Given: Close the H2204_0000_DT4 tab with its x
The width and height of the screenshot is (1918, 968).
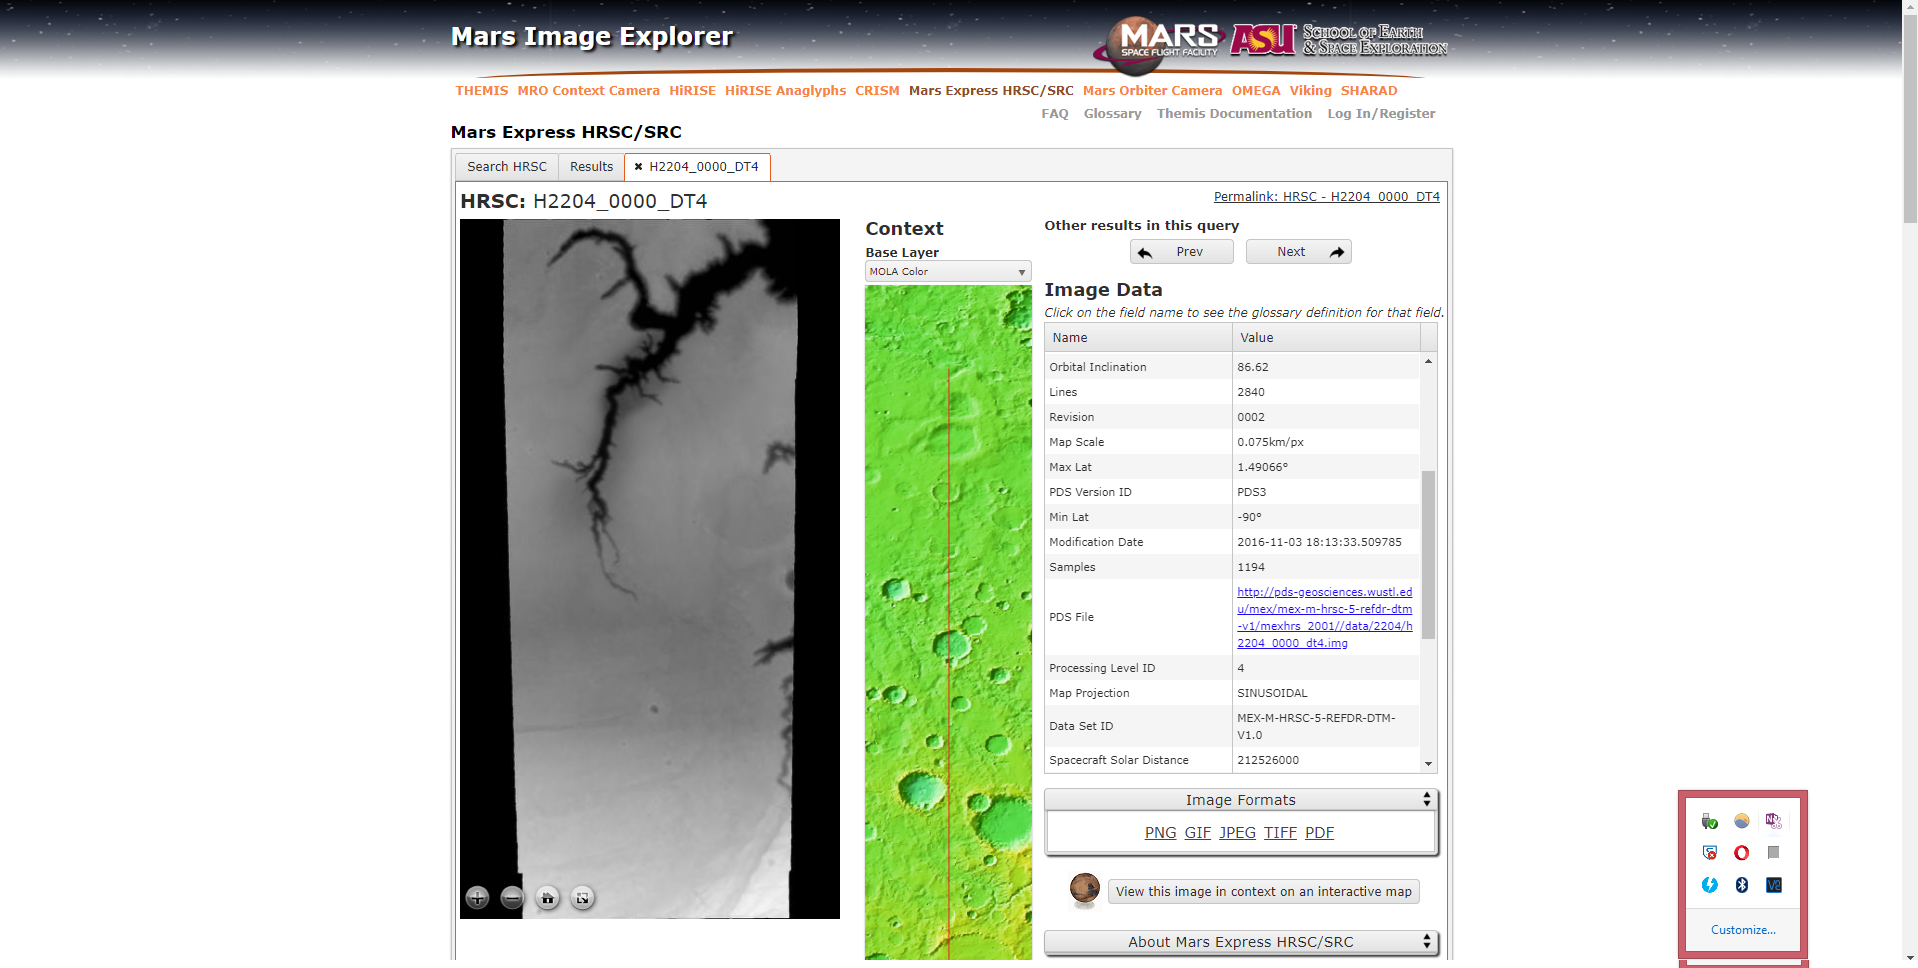Looking at the screenshot, I should [x=638, y=167].
